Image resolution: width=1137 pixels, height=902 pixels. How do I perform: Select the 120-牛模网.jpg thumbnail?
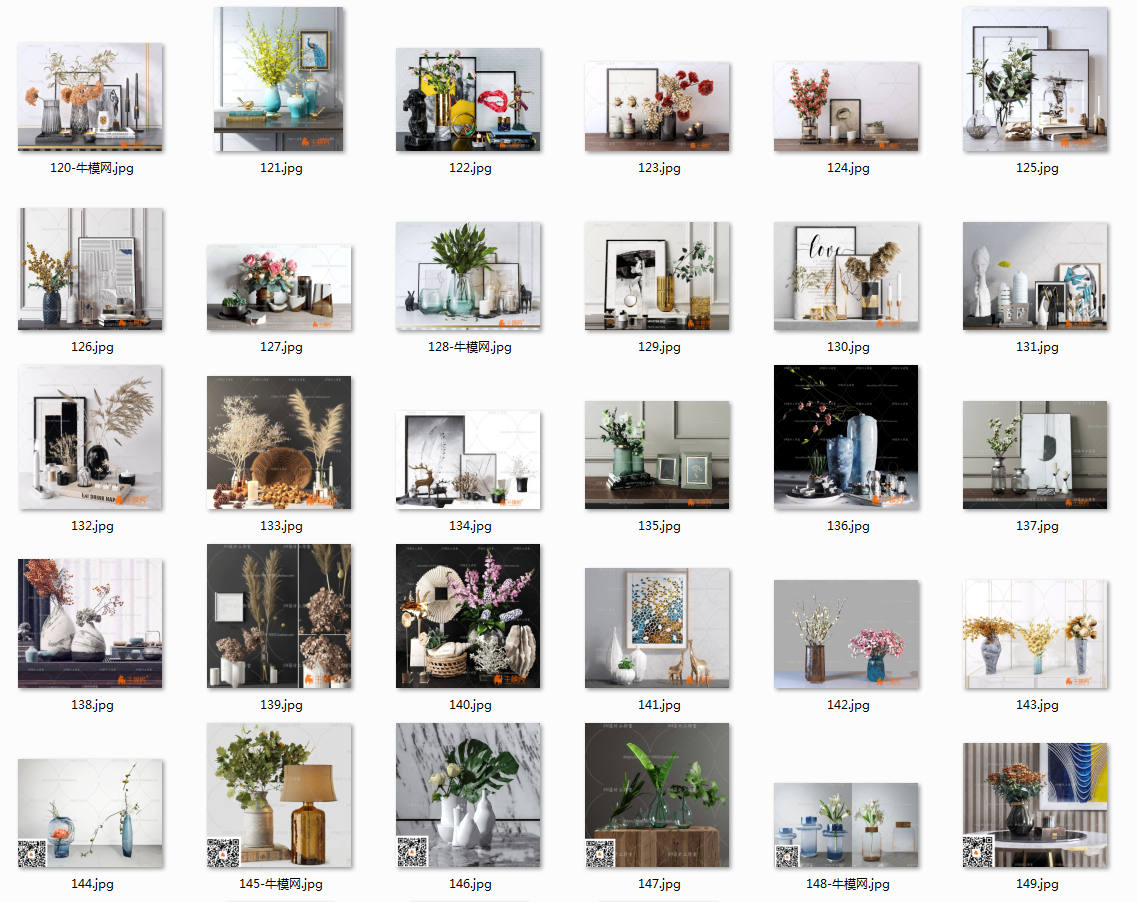90,97
